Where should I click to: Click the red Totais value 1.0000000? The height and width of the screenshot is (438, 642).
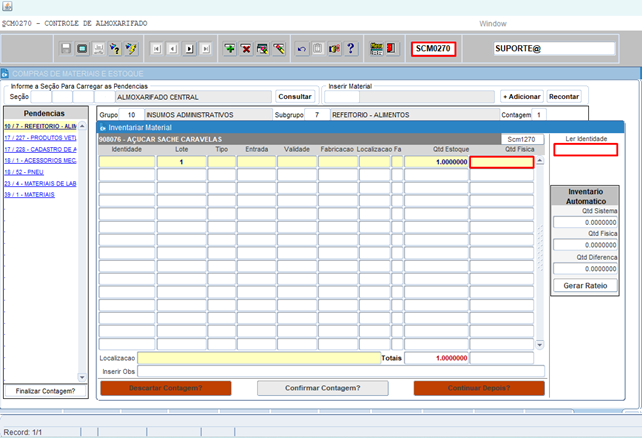(x=436, y=358)
